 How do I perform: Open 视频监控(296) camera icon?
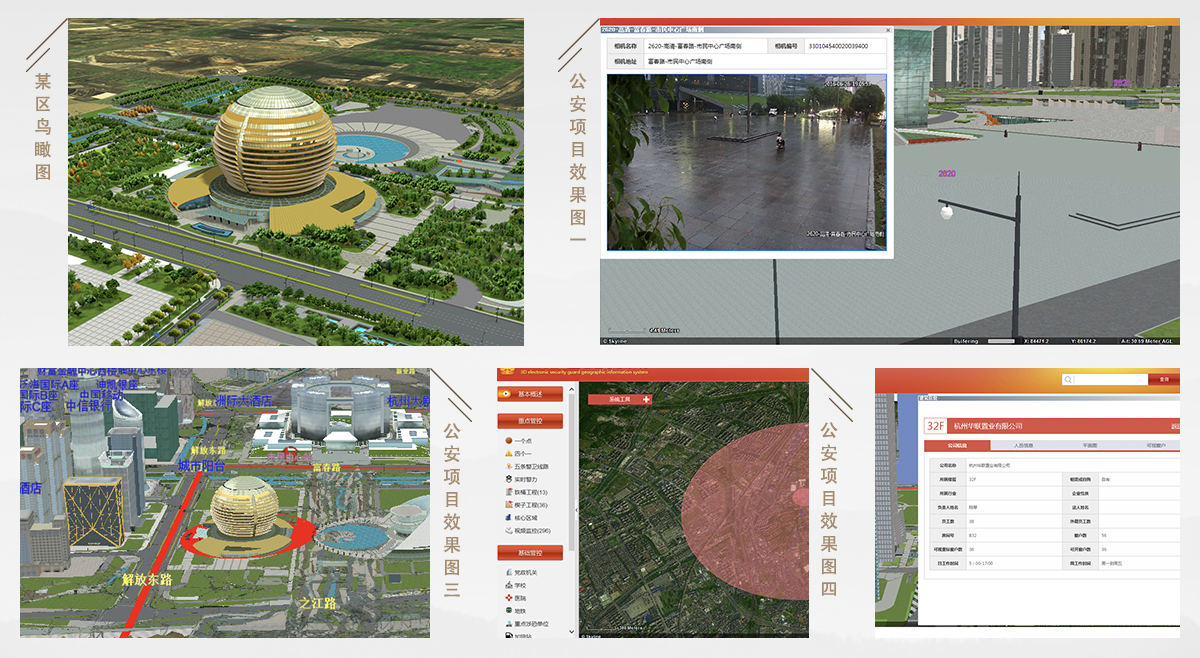(508, 531)
